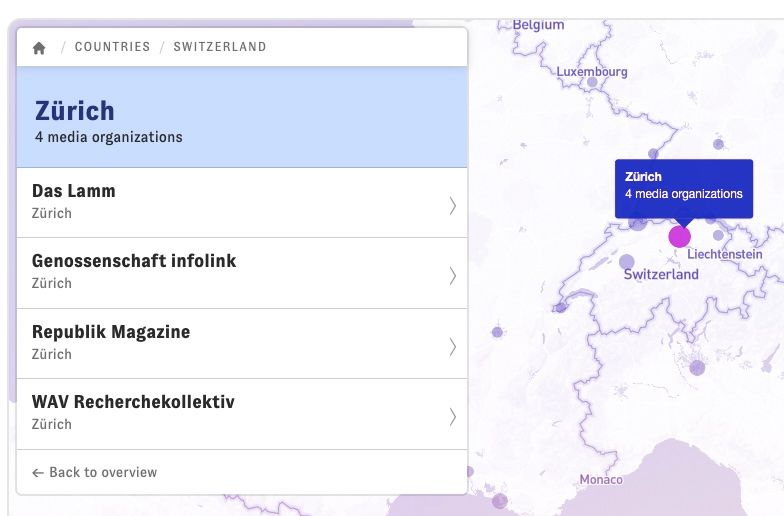Select the map marker near Luxembourg
The image size is (784, 516).
point(592,82)
